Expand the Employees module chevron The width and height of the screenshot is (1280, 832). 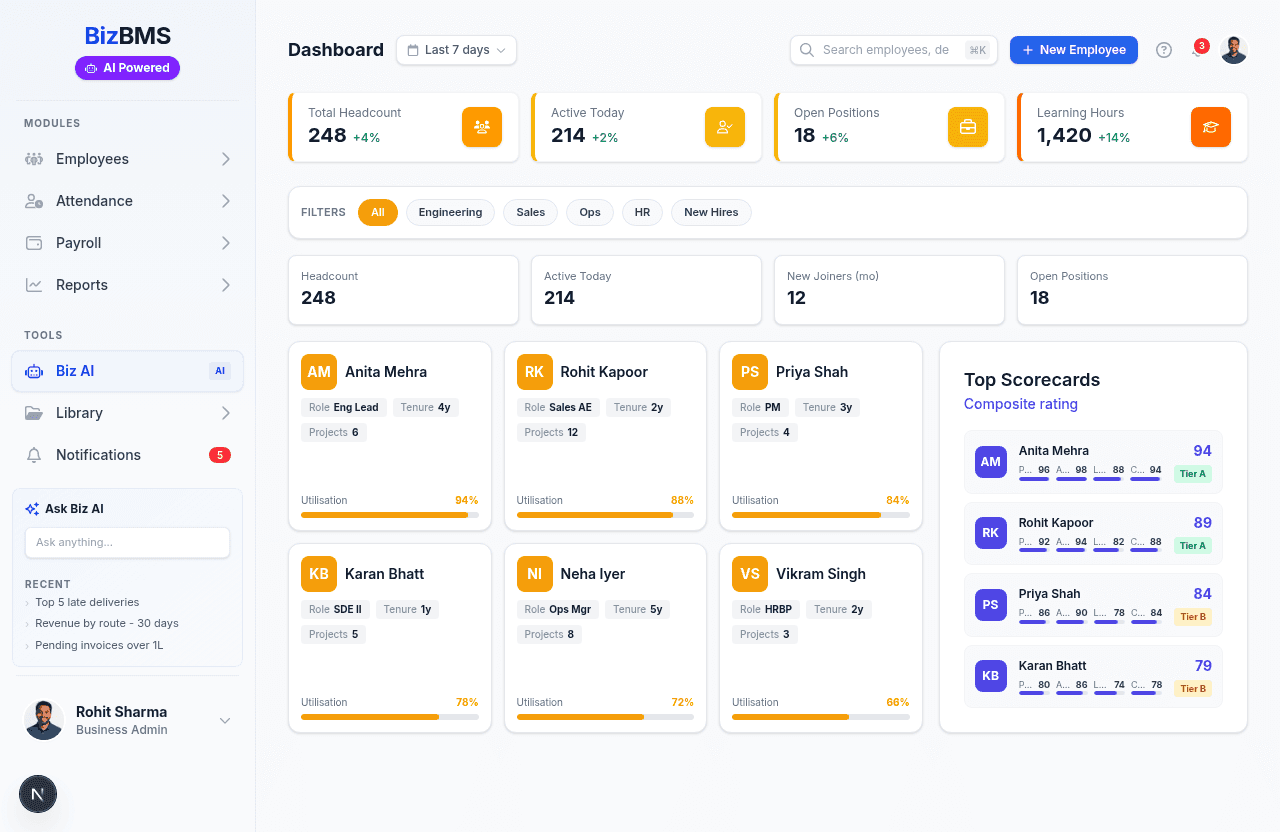(x=226, y=159)
